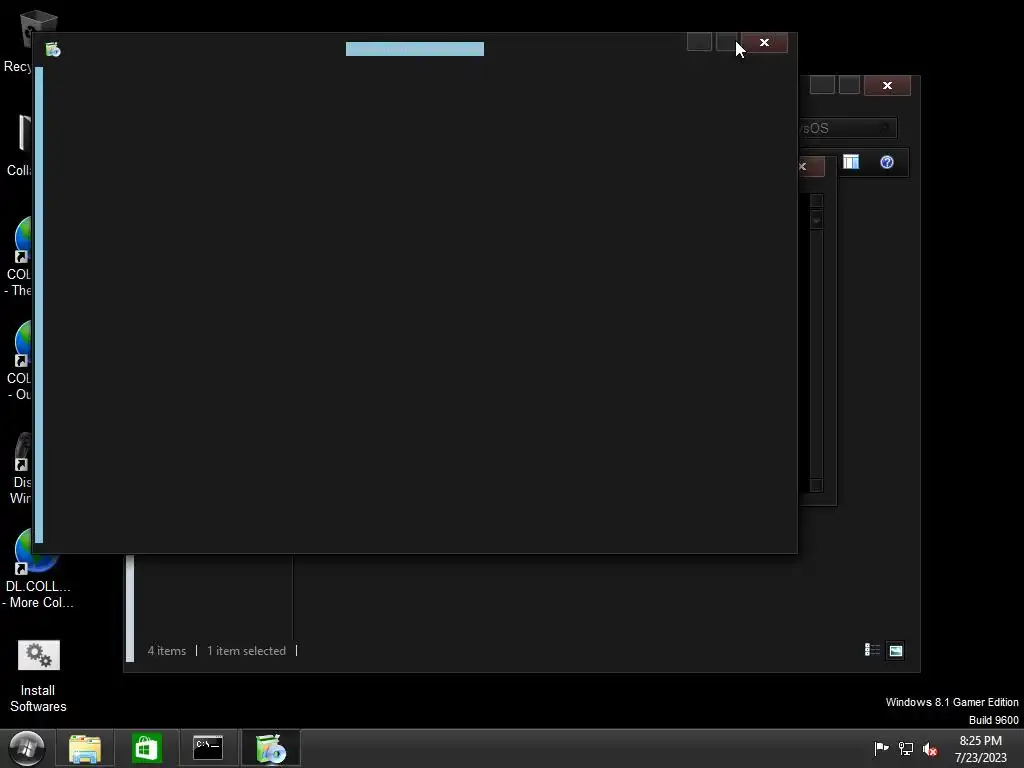Click the installer icon in front window title bar

[53, 50]
